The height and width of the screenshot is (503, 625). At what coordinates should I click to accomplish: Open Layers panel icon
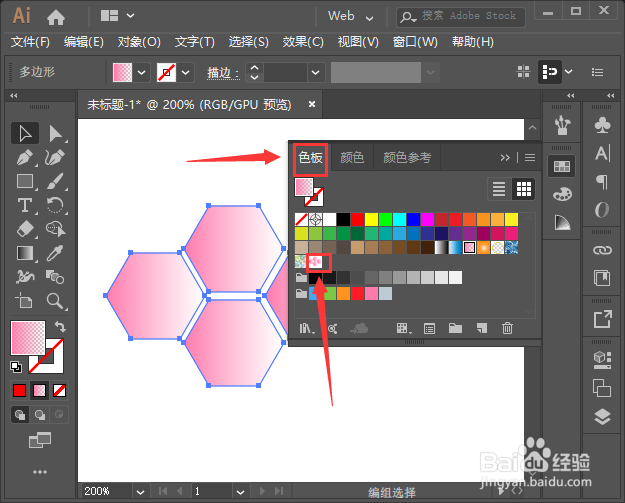(602, 417)
